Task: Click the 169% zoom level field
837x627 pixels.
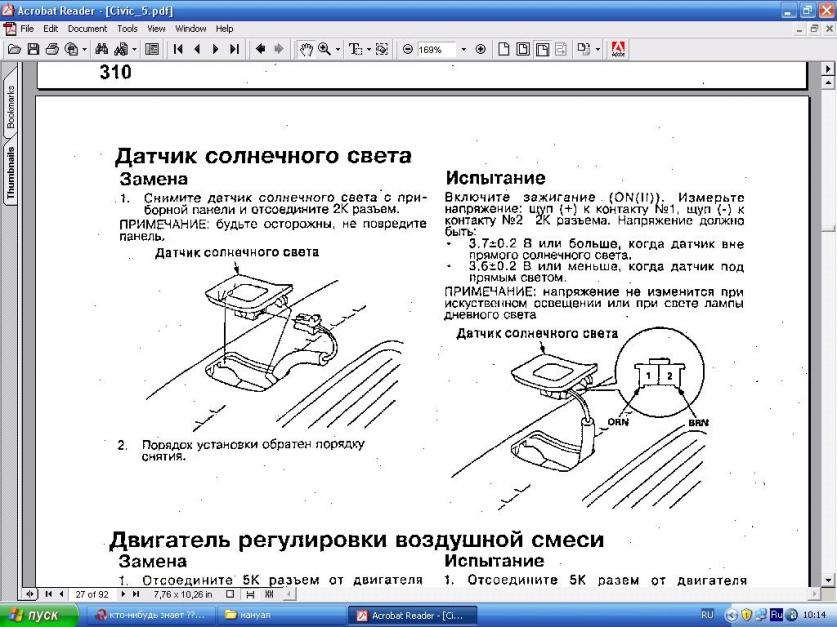Action: (436, 50)
